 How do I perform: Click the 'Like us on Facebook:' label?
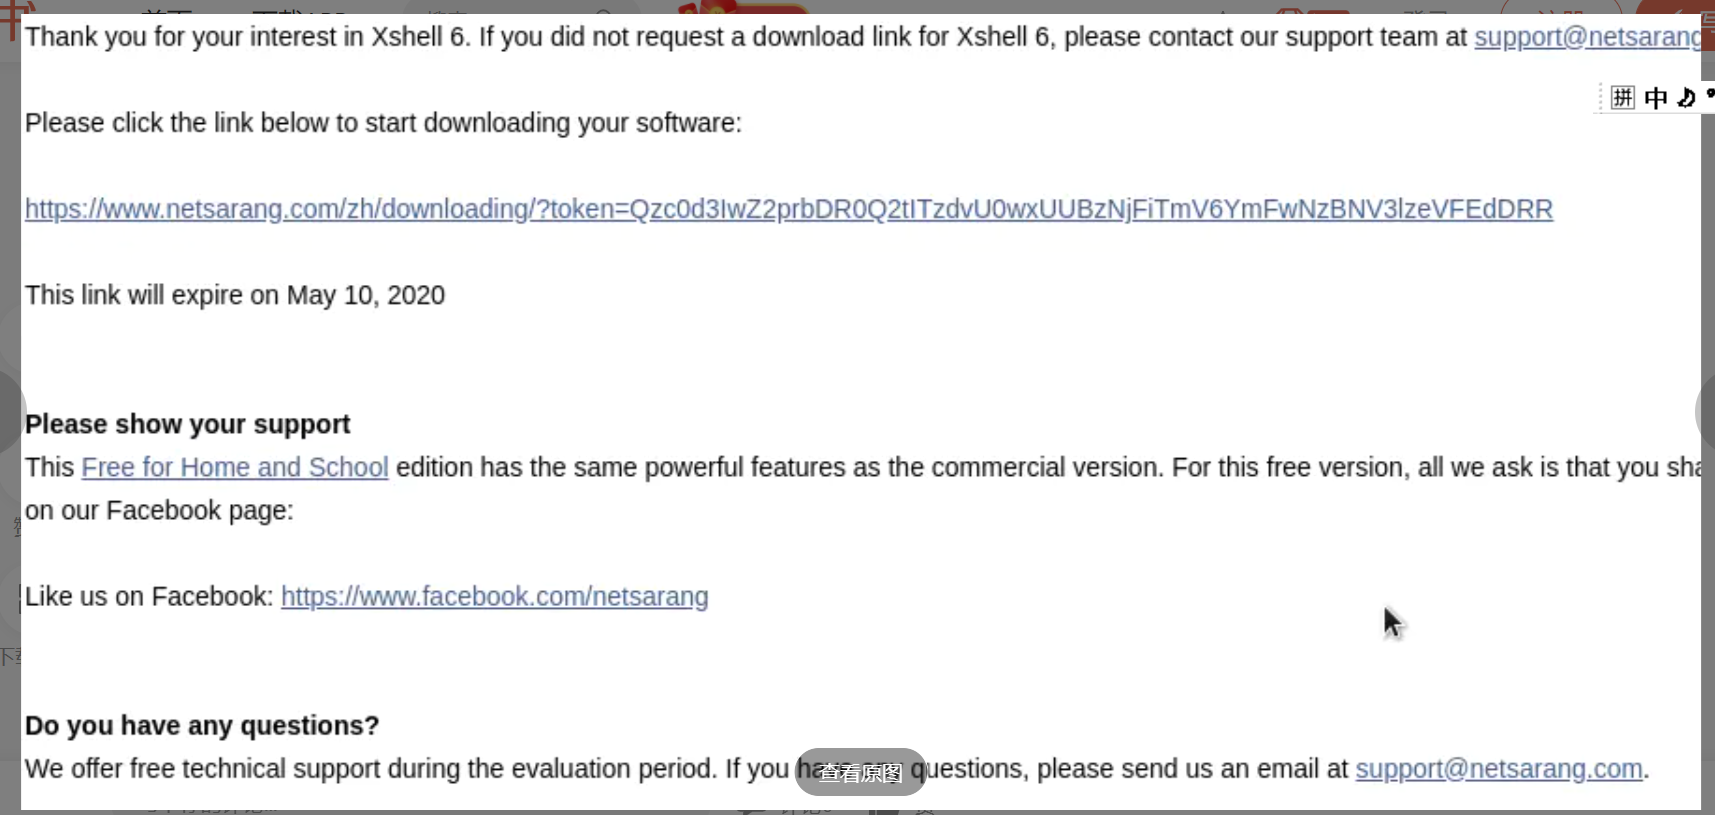click(x=149, y=596)
